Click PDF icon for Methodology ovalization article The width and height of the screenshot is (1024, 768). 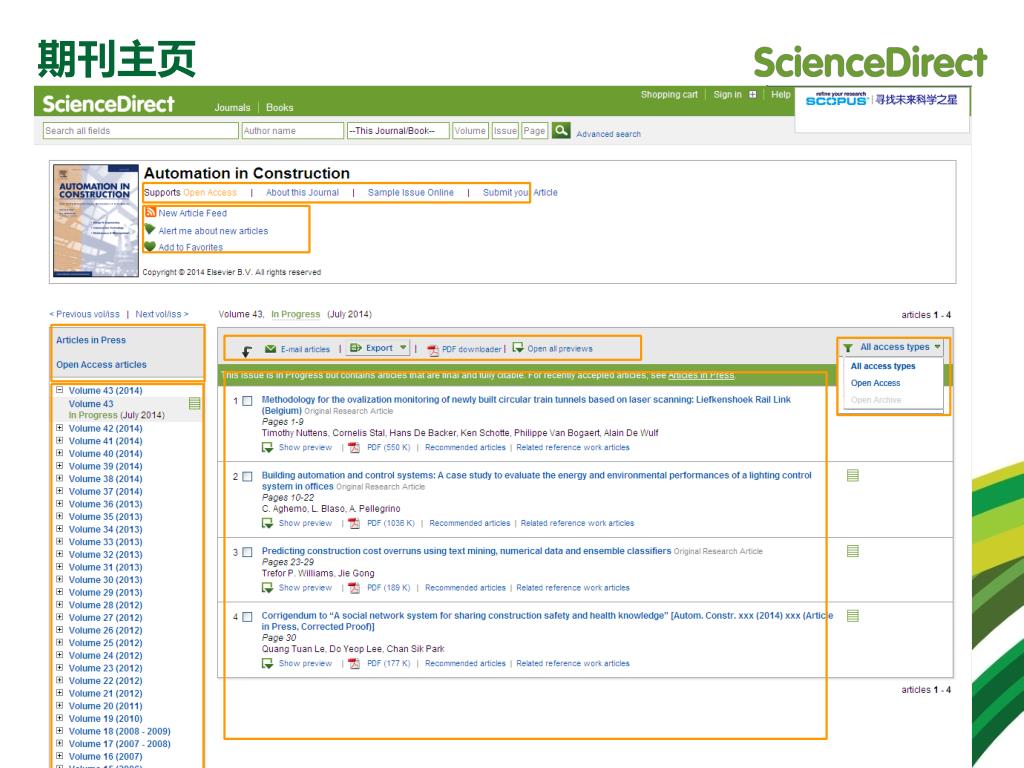click(354, 447)
